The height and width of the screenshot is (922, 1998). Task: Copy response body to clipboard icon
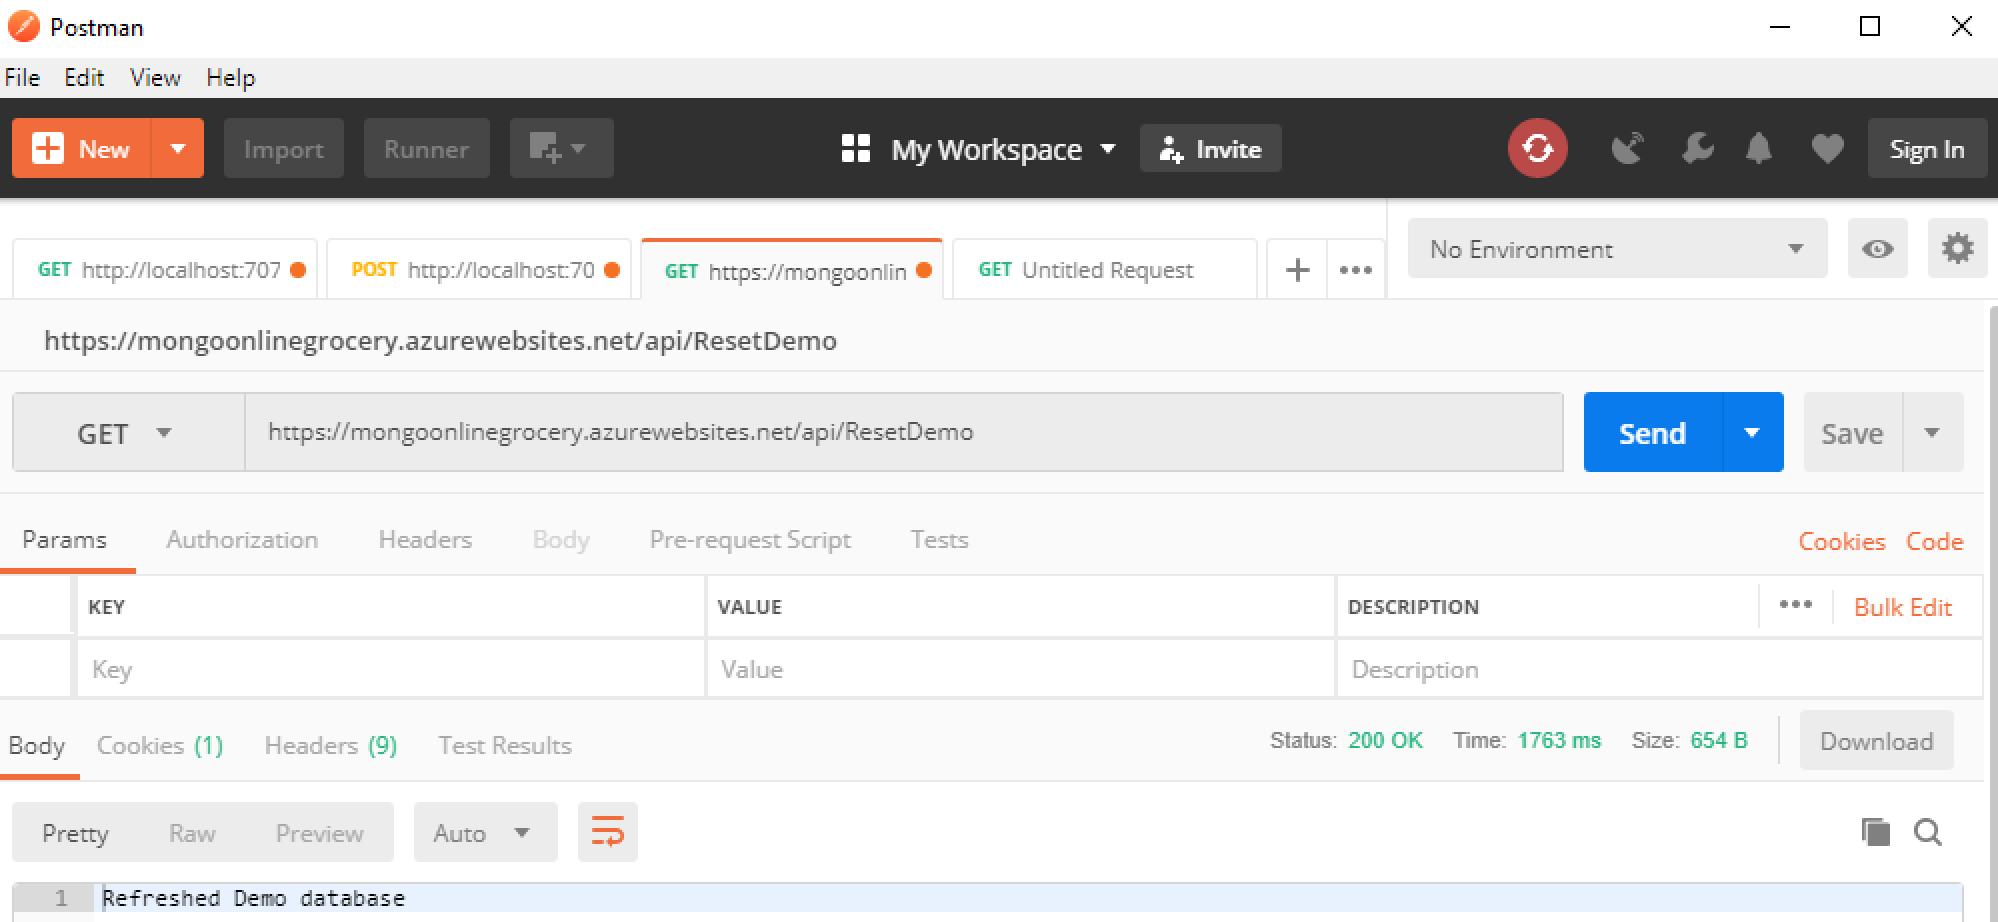(1875, 832)
